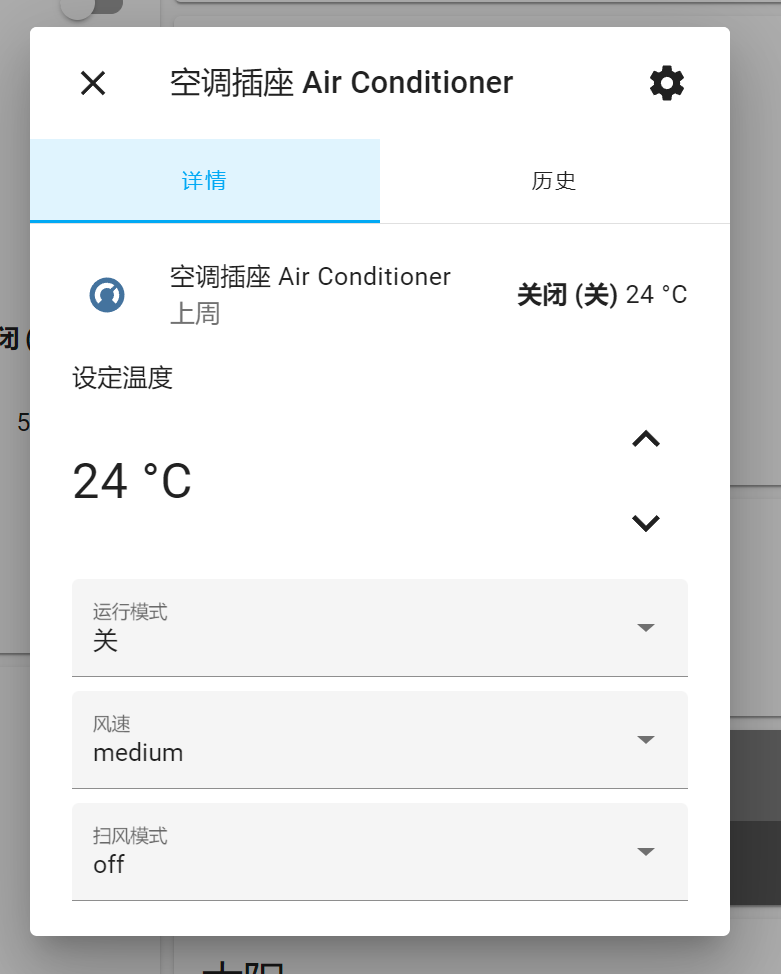Raise the set temperature with the up chevron

point(646,439)
